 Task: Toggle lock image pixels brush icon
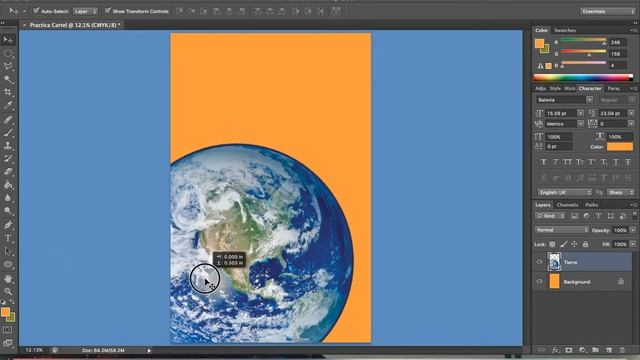click(563, 244)
